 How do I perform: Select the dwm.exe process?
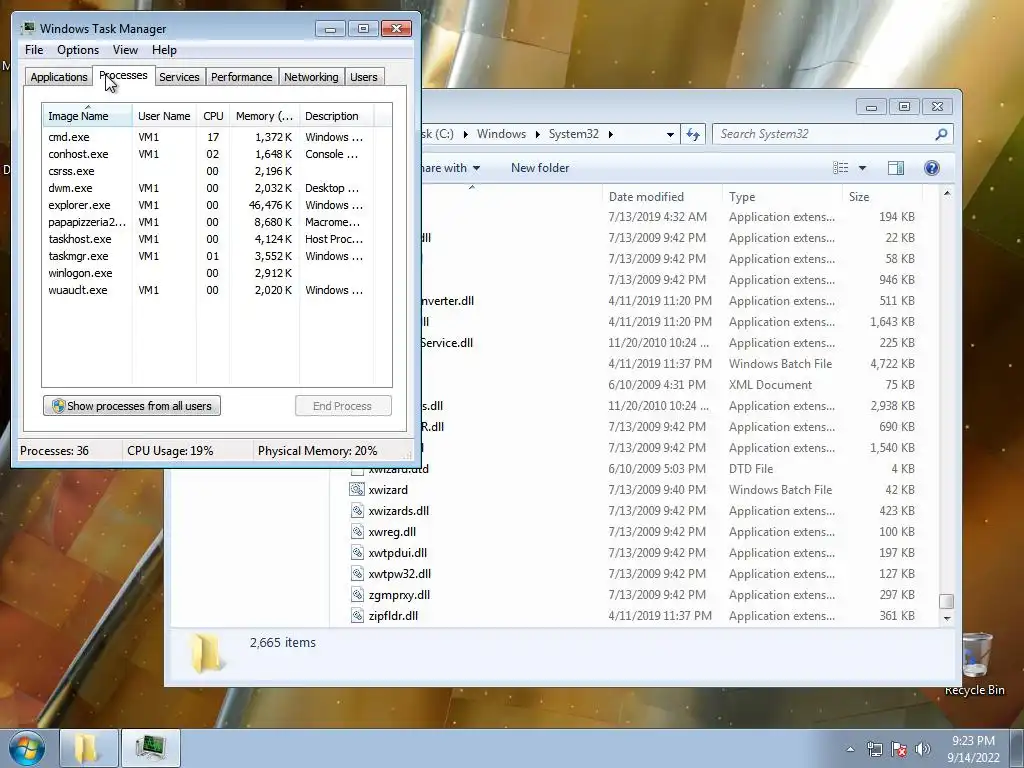click(208, 187)
